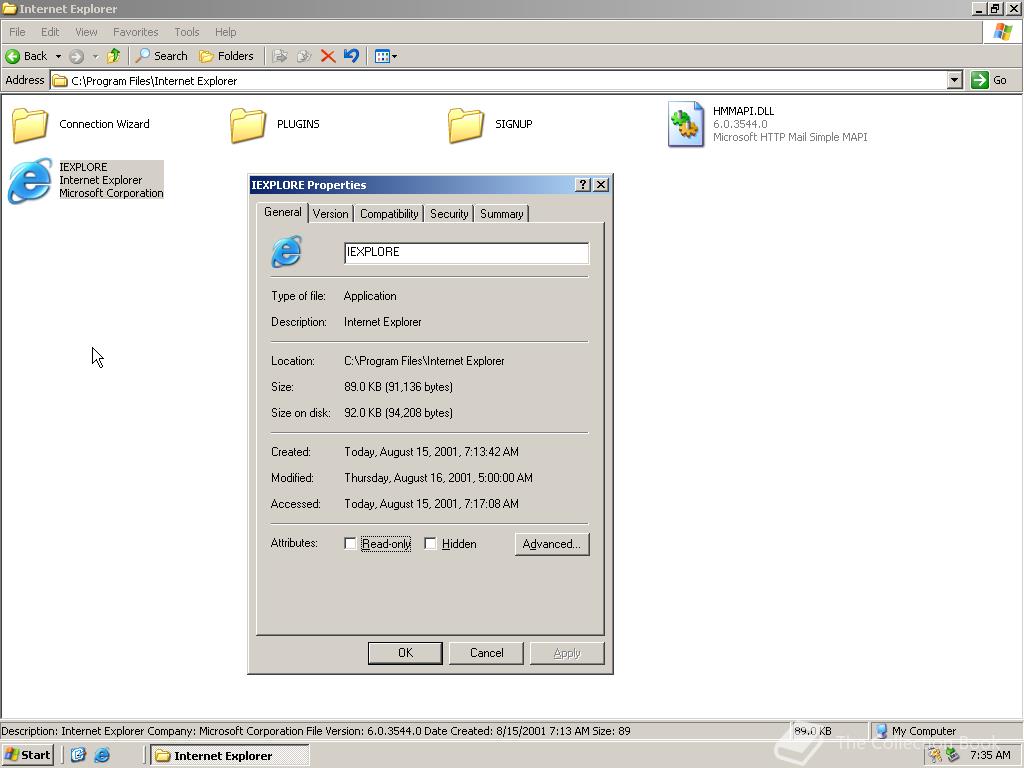Go up one folder level icon
This screenshot has width=1024, height=768.
click(114, 56)
